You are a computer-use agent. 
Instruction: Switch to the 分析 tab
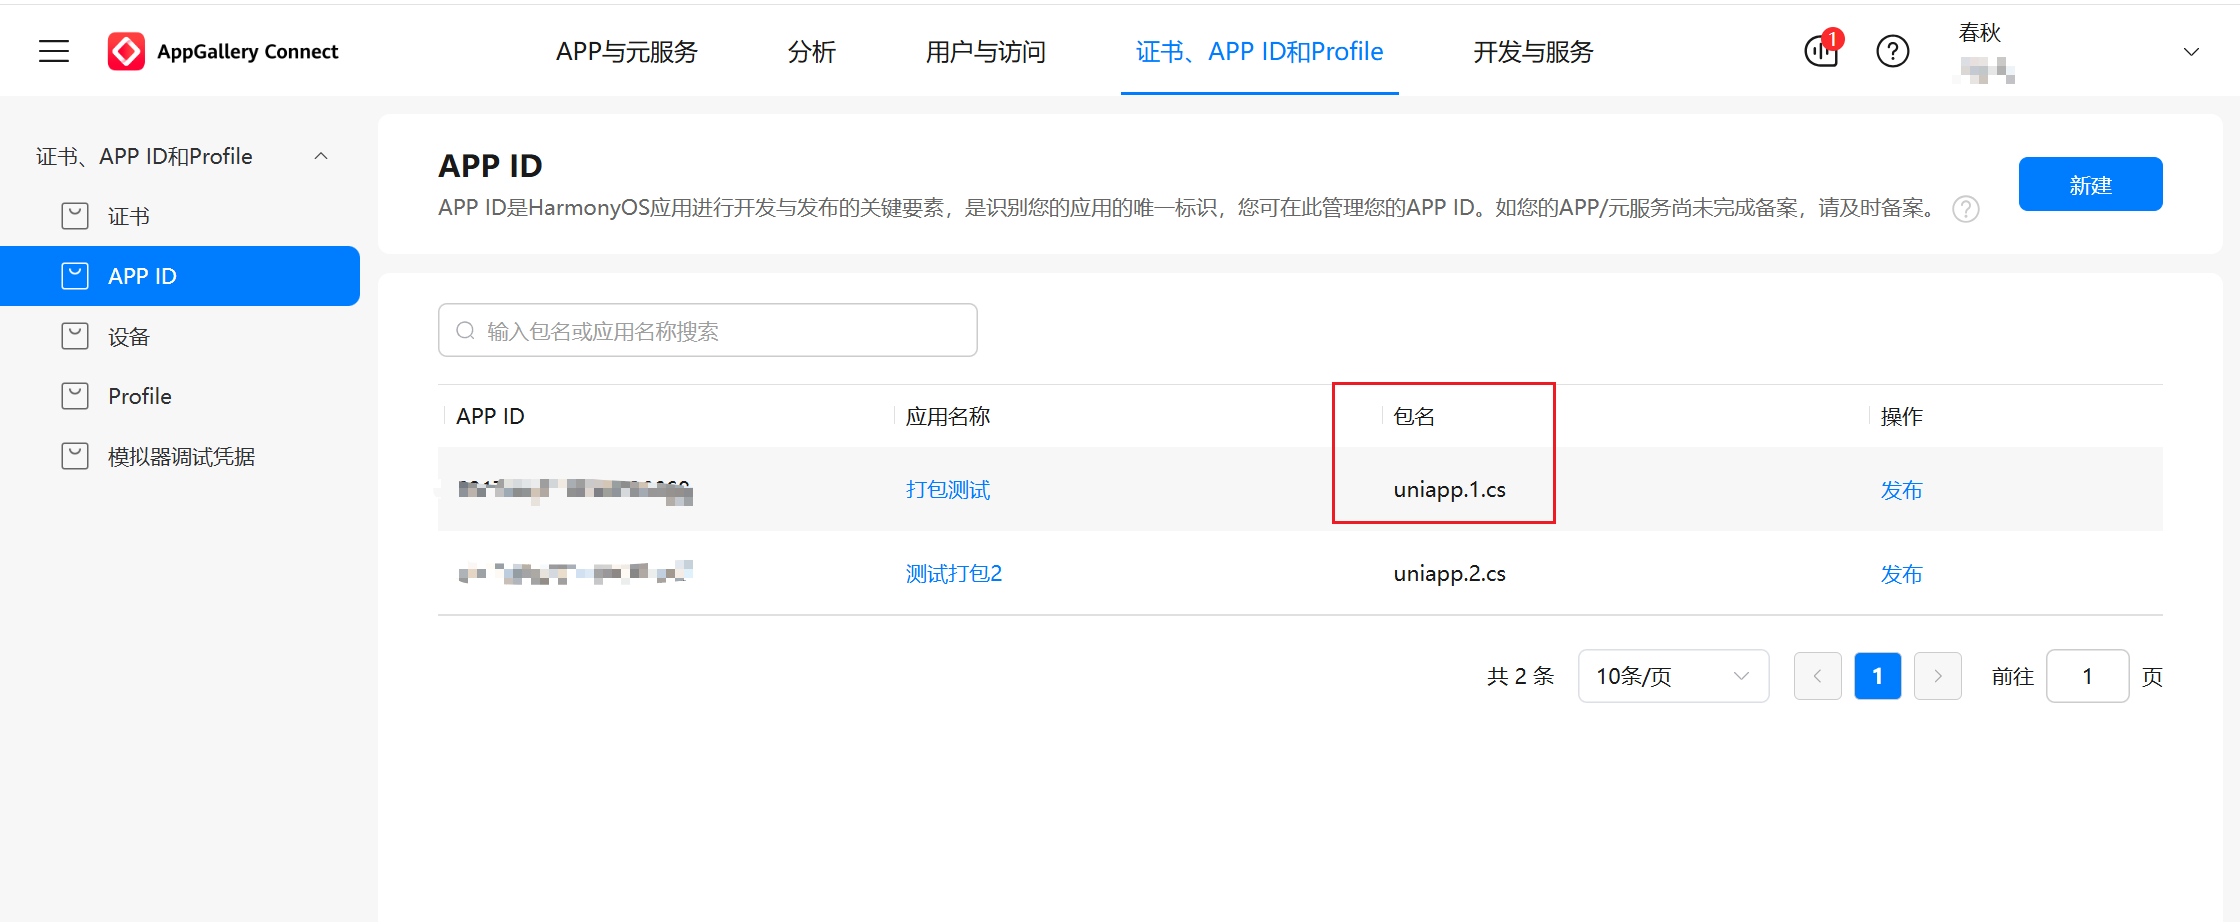pos(812,52)
